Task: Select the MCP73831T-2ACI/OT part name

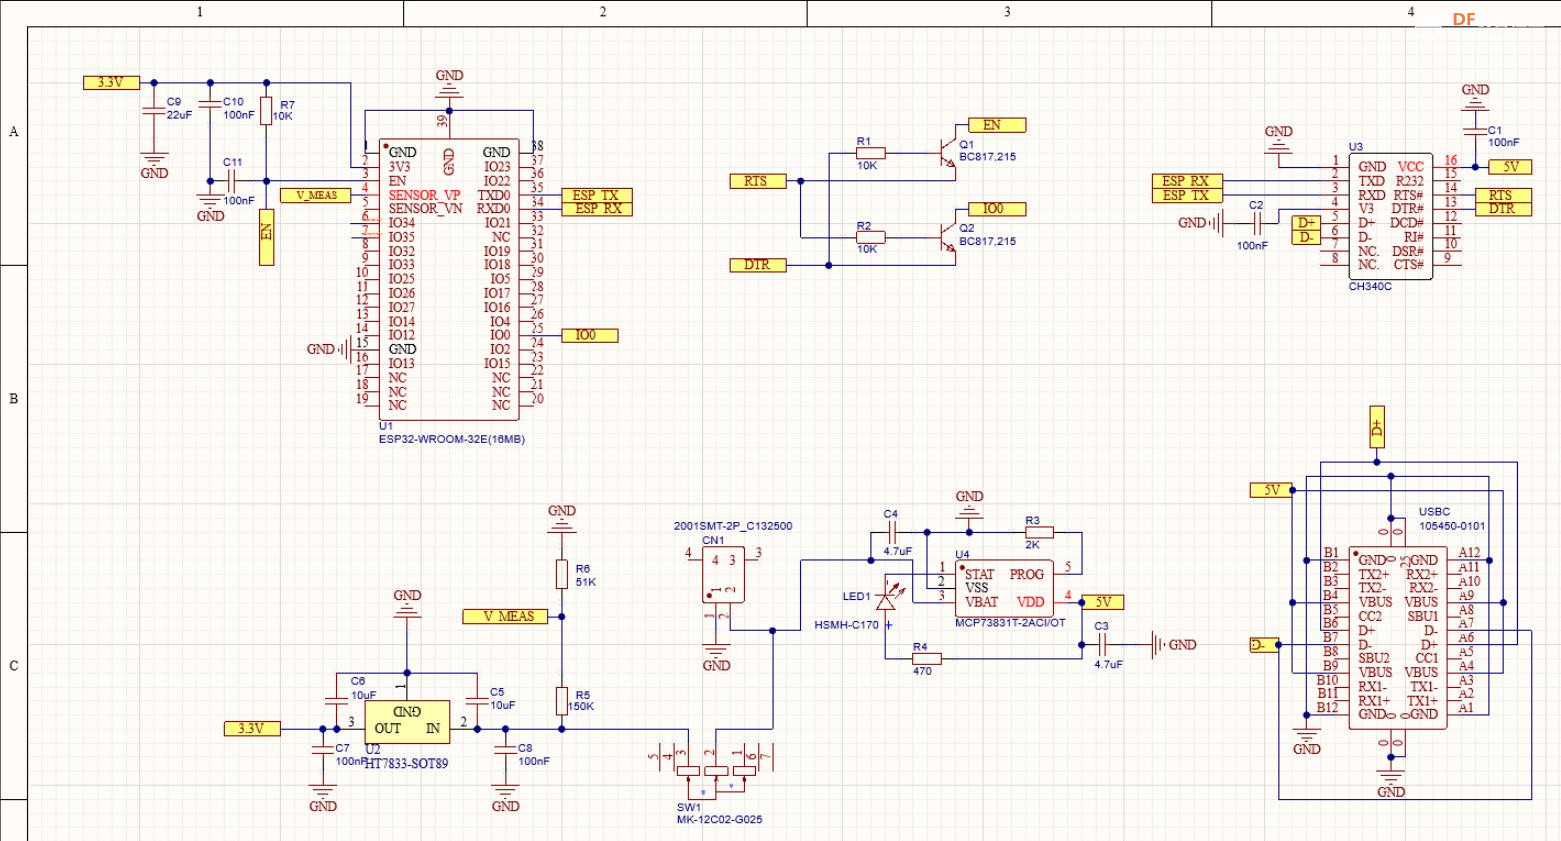Action: point(1011,623)
